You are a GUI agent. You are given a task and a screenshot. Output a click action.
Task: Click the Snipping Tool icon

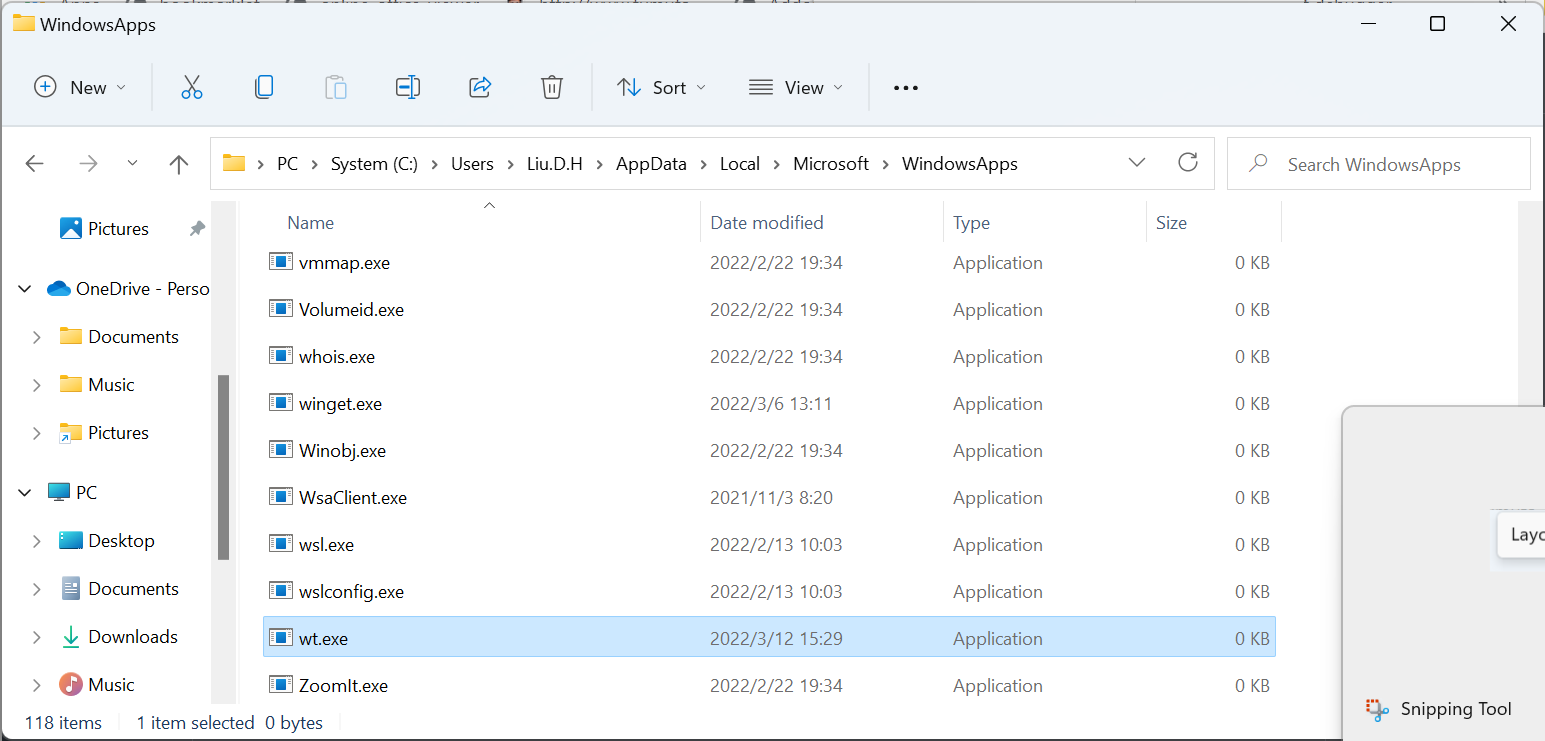[x=1378, y=710]
